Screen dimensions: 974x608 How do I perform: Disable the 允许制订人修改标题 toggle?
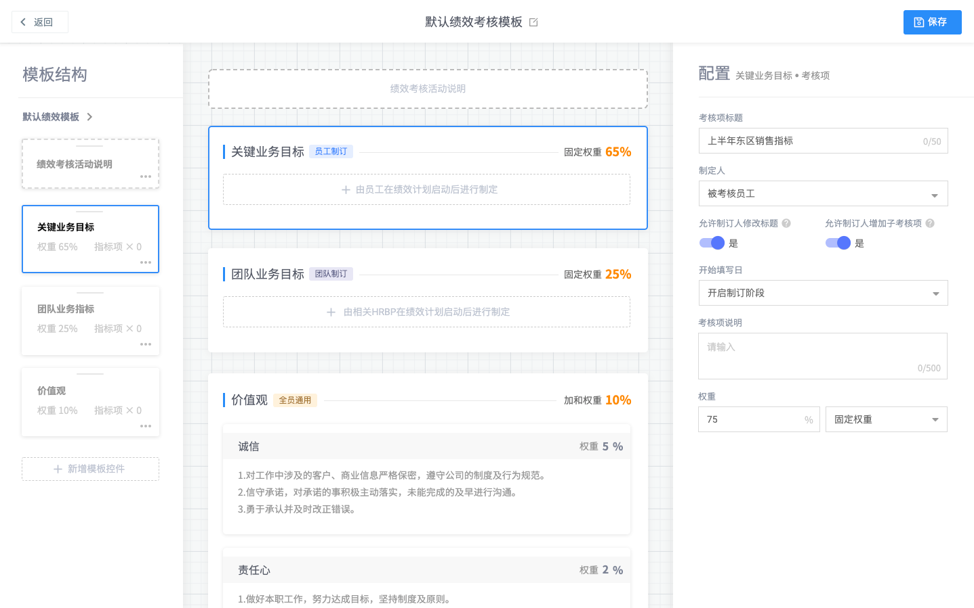click(711, 242)
